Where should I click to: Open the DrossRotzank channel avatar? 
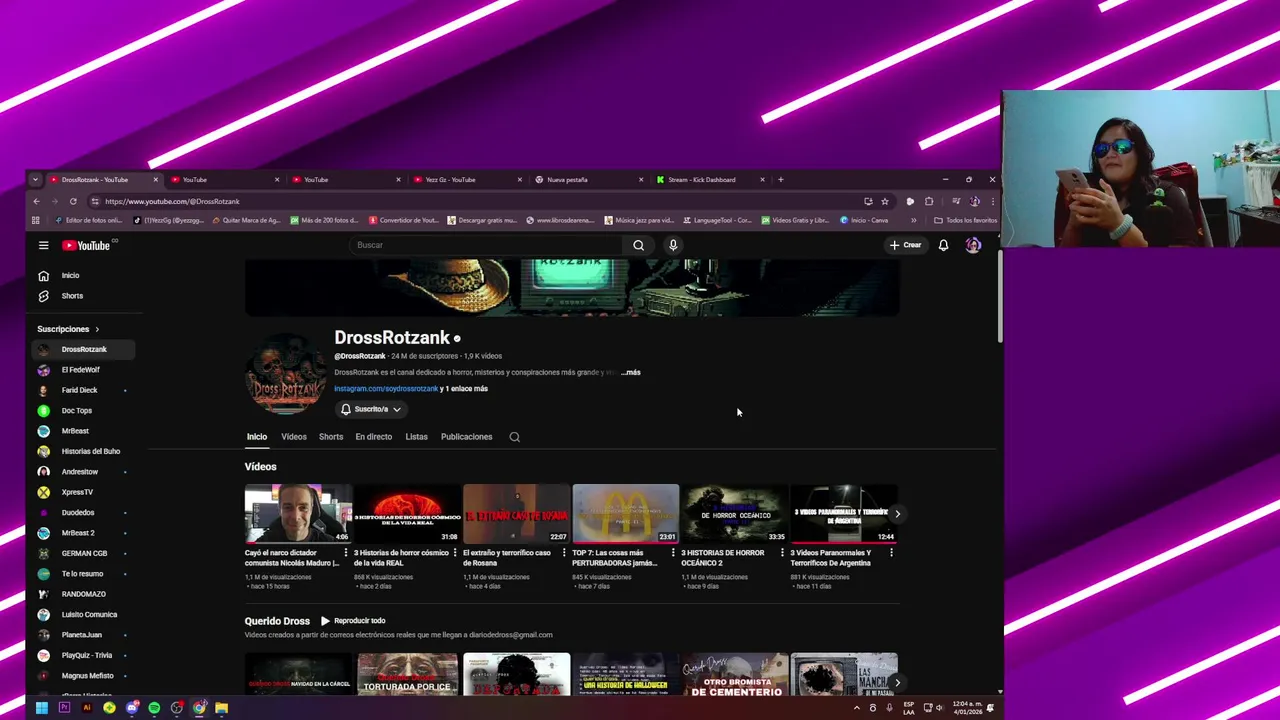pos(286,374)
